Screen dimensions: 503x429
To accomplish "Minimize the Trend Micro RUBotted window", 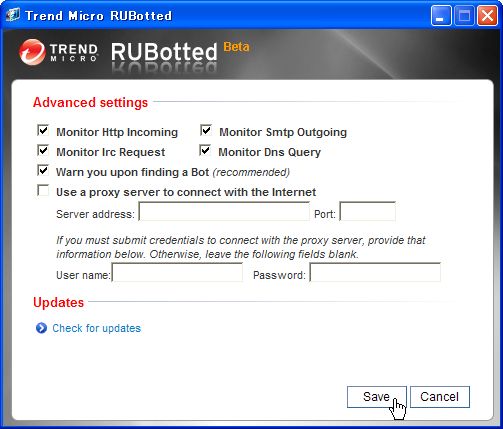I will [x=441, y=15].
